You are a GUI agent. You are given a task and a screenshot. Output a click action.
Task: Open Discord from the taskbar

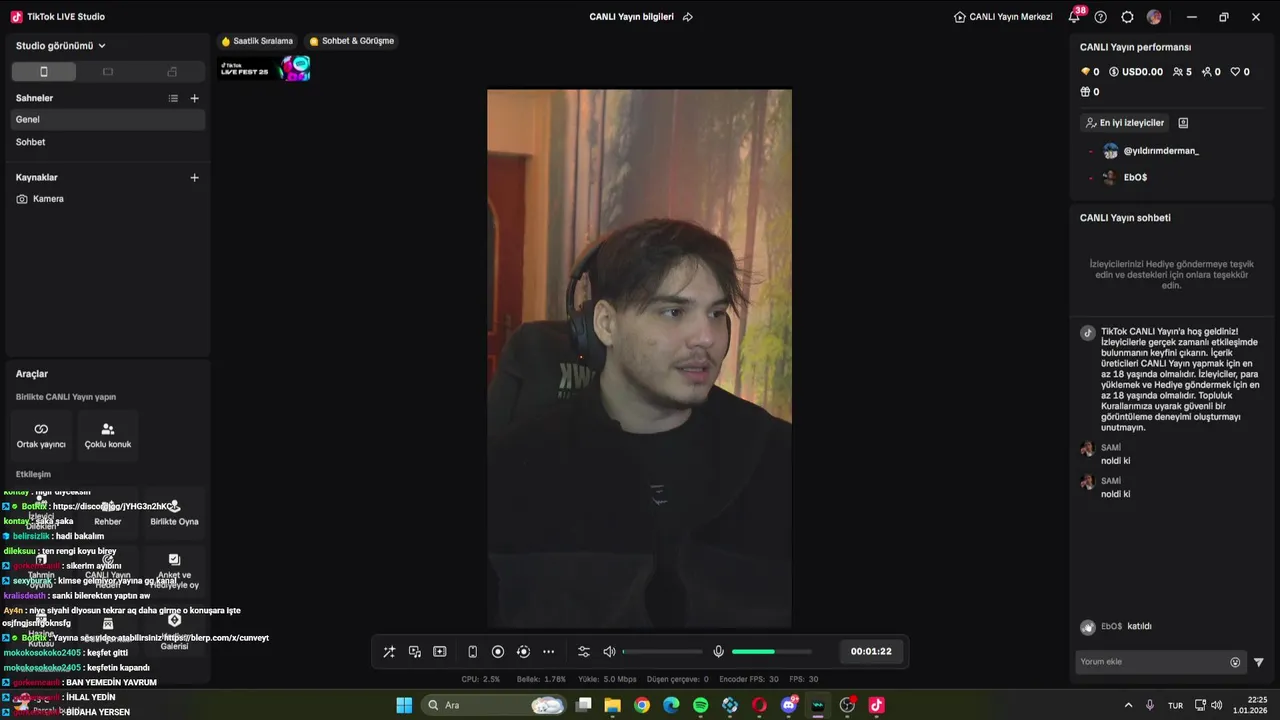coord(788,705)
